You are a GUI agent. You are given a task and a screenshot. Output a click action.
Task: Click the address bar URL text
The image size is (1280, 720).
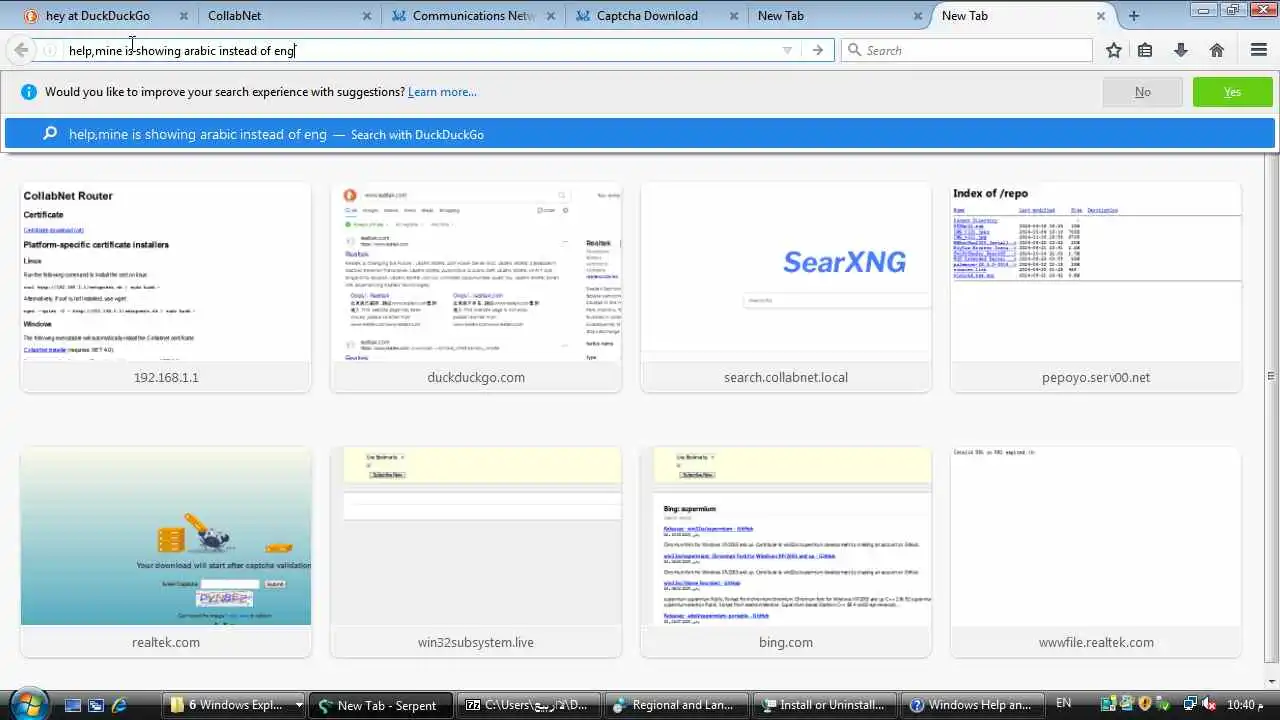pos(182,50)
